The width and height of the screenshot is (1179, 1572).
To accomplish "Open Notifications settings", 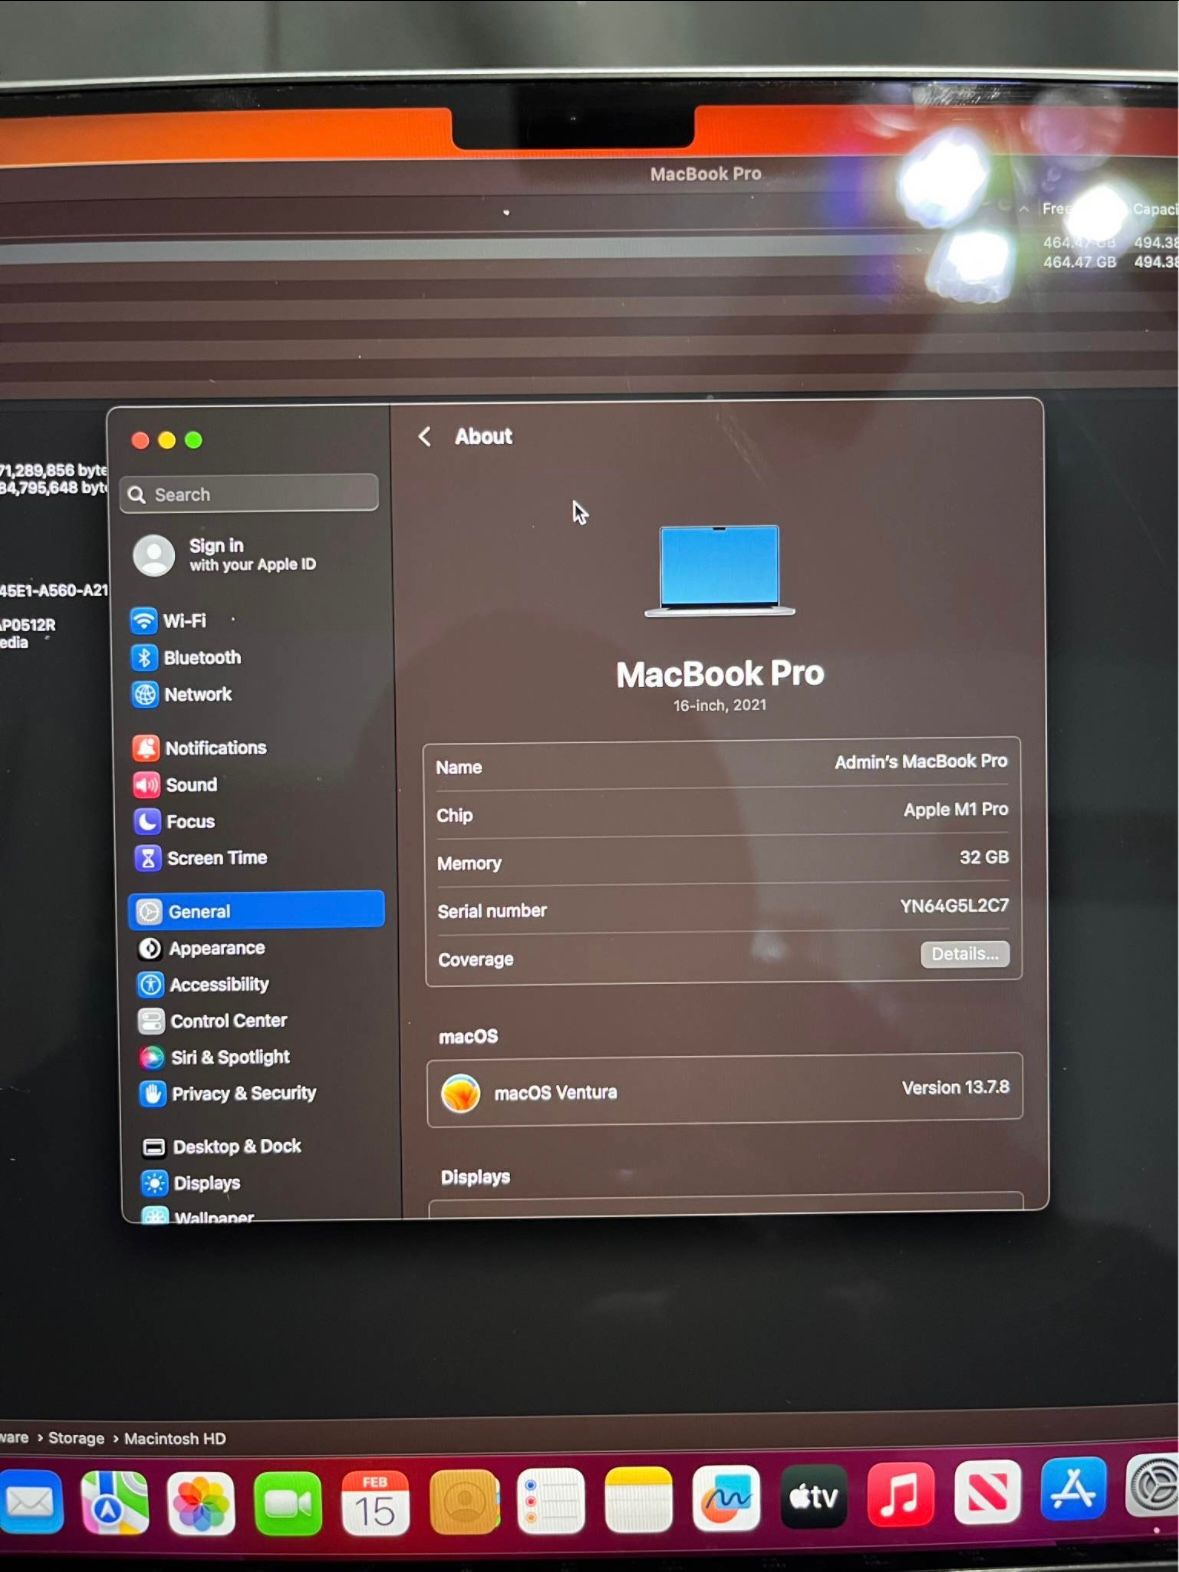I will coord(200,748).
